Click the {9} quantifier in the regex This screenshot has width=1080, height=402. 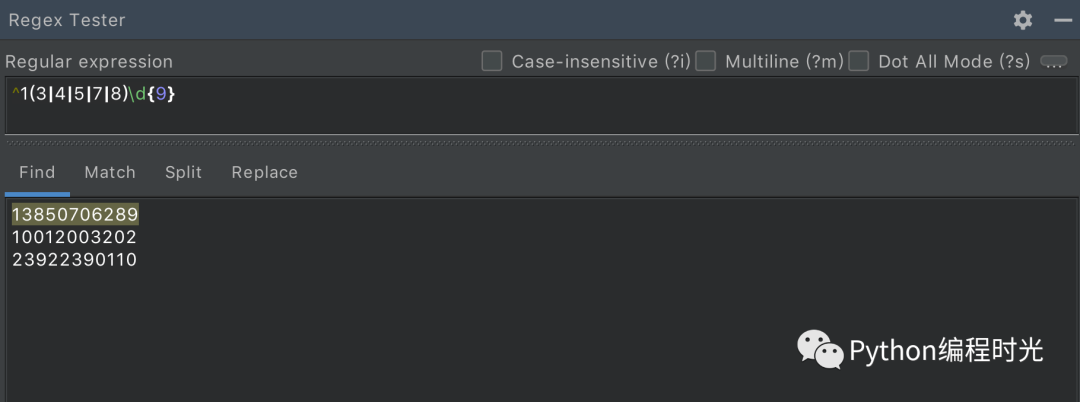tap(164, 94)
